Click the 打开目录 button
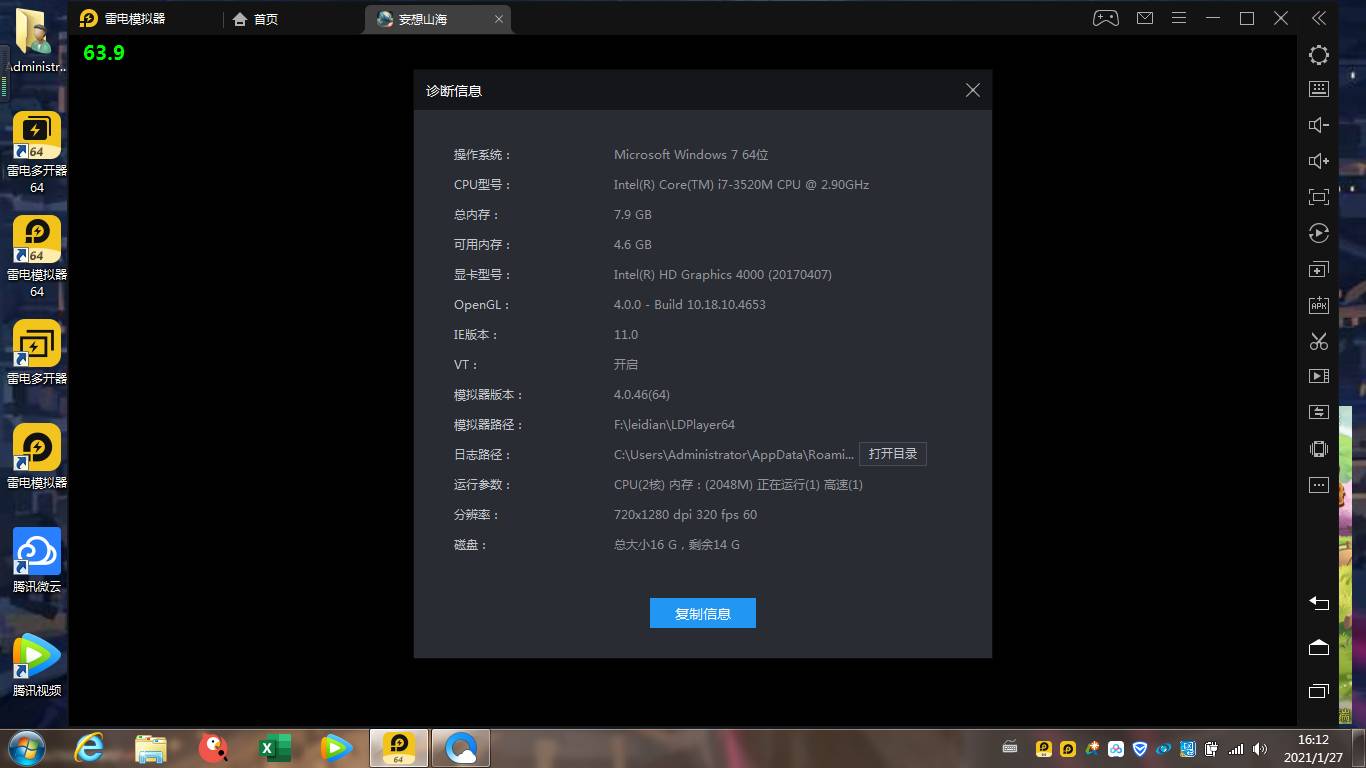This screenshot has width=1366, height=768. coord(892,454)
